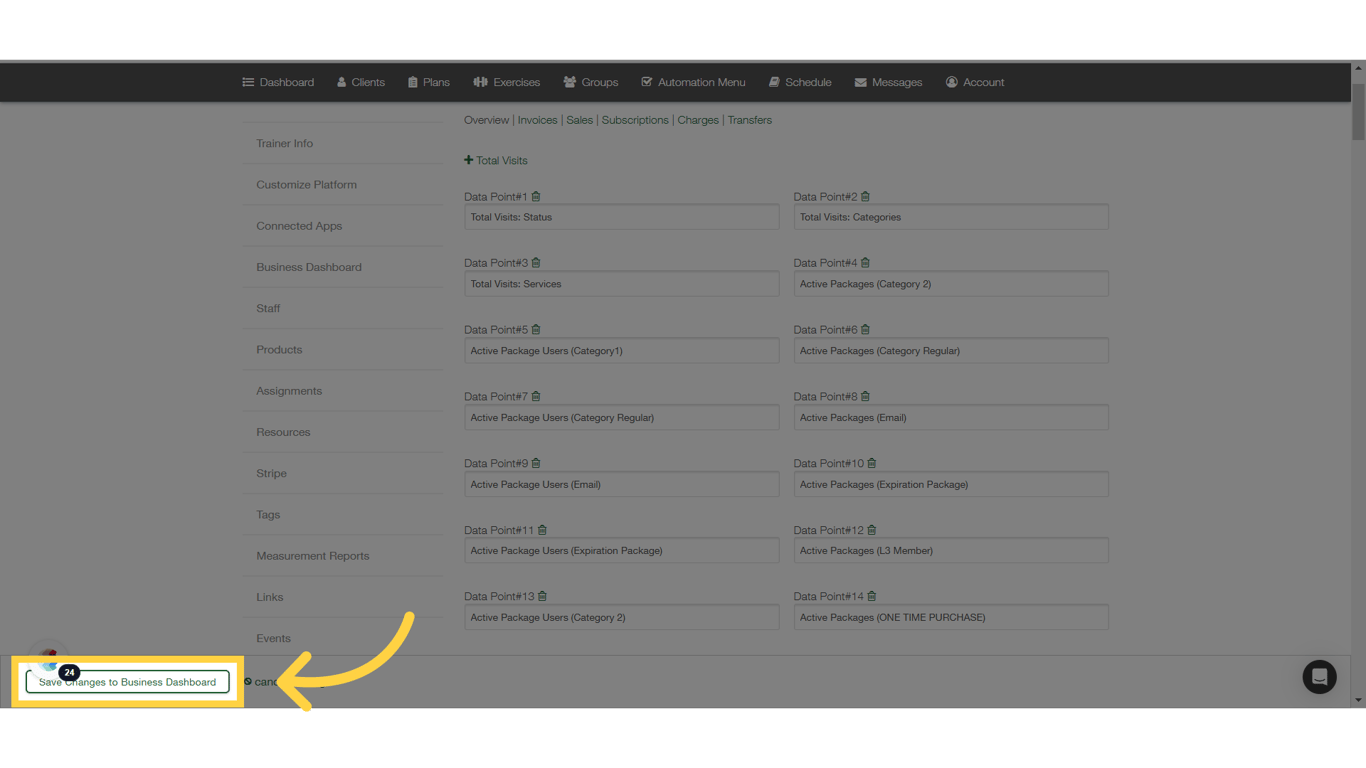
Task: Select the Active Packages (Email) field
Action: click(x=951, y=418)
